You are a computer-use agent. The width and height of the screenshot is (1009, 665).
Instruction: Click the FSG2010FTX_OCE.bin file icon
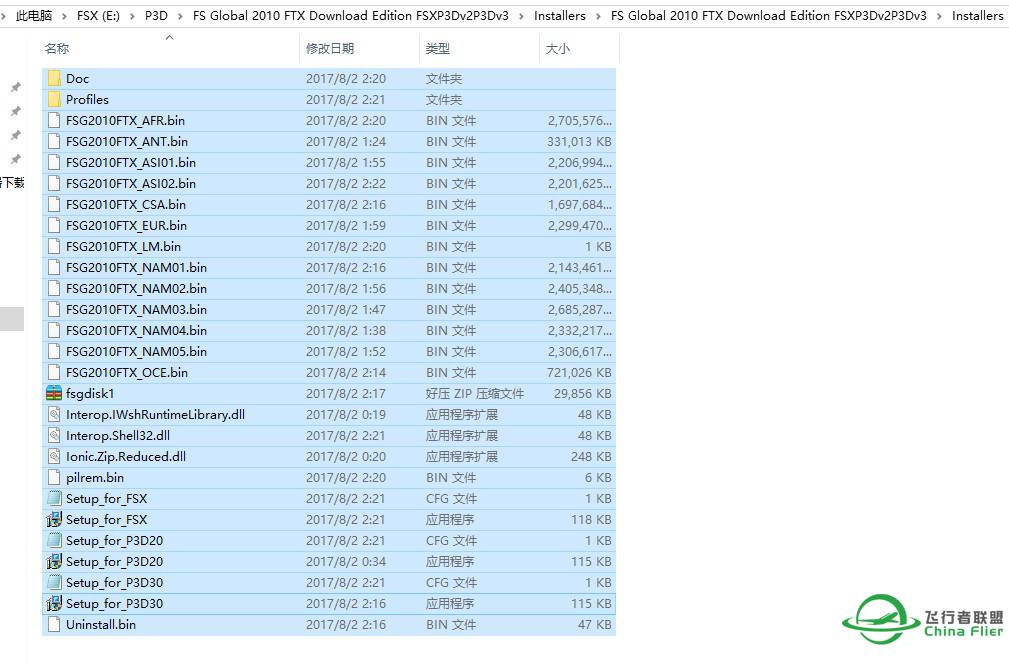54,373
